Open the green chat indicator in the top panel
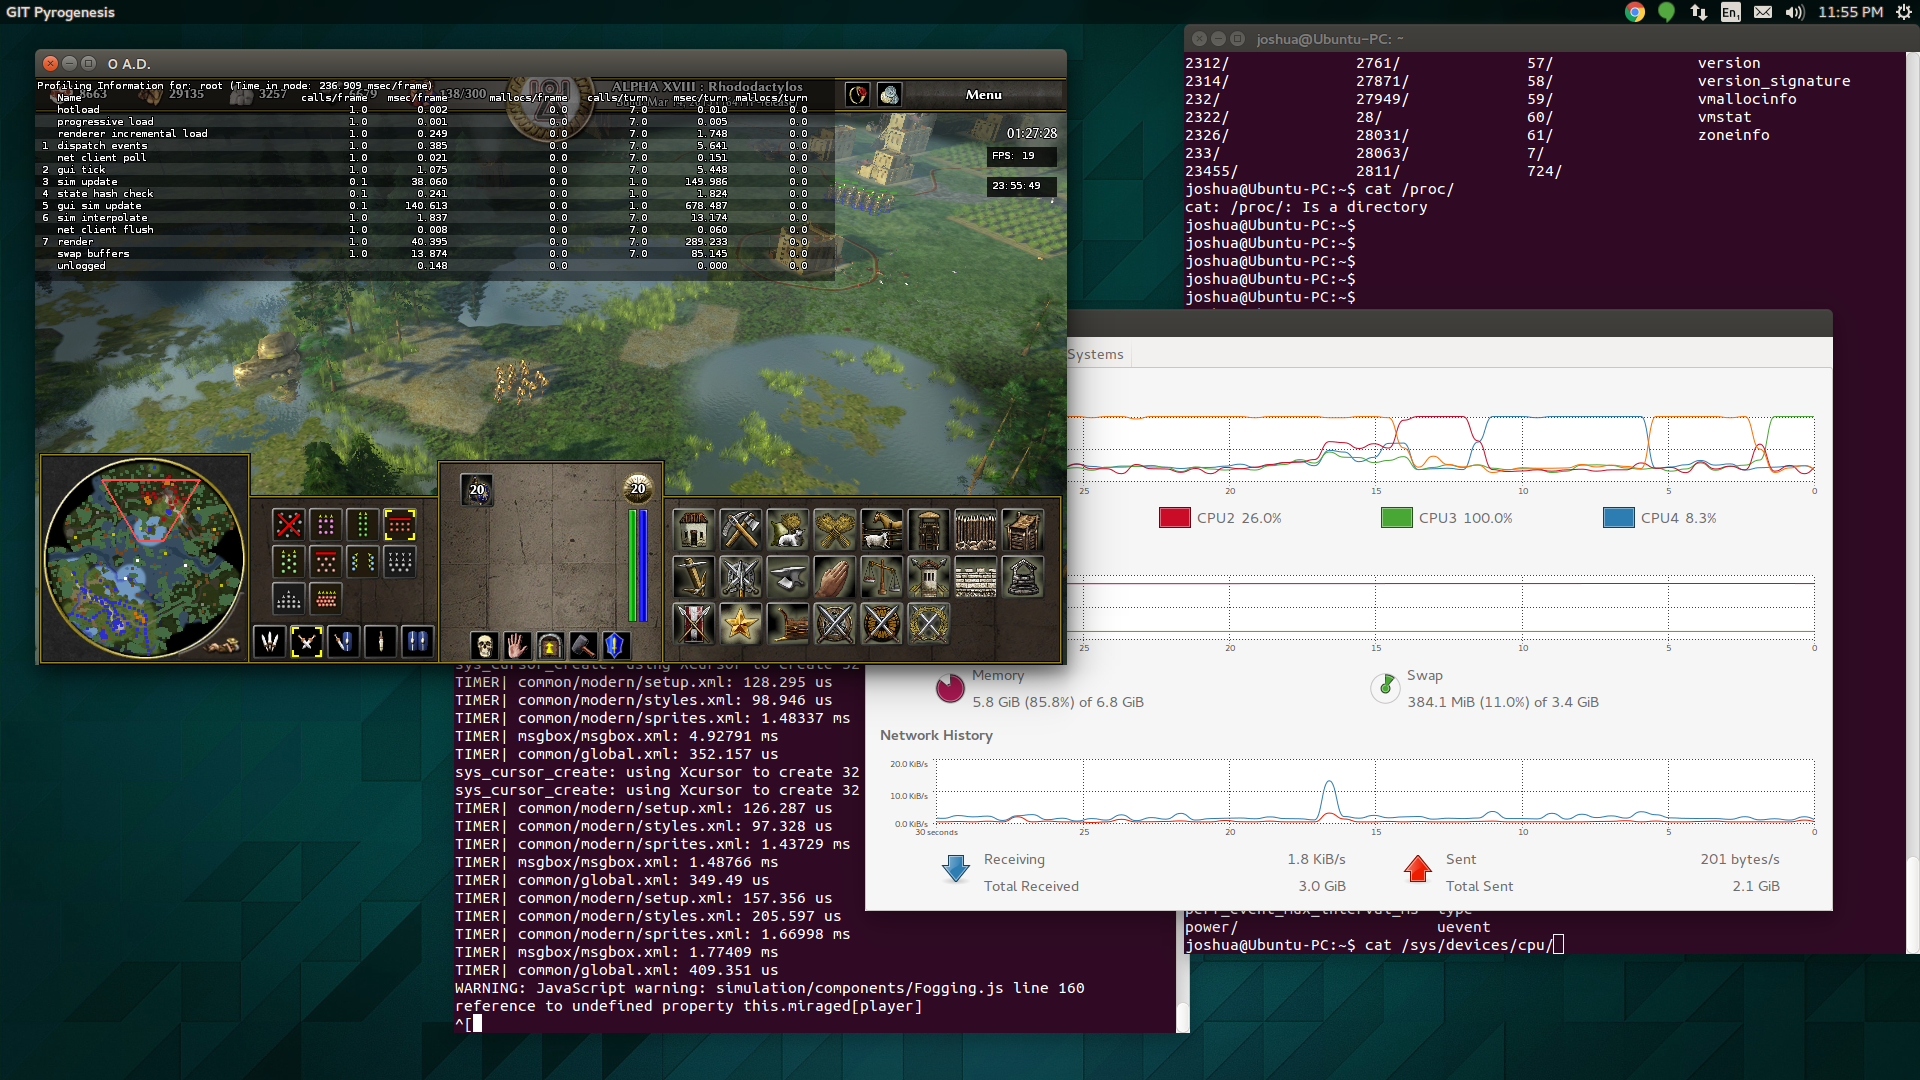 [x=1666, y=12]
